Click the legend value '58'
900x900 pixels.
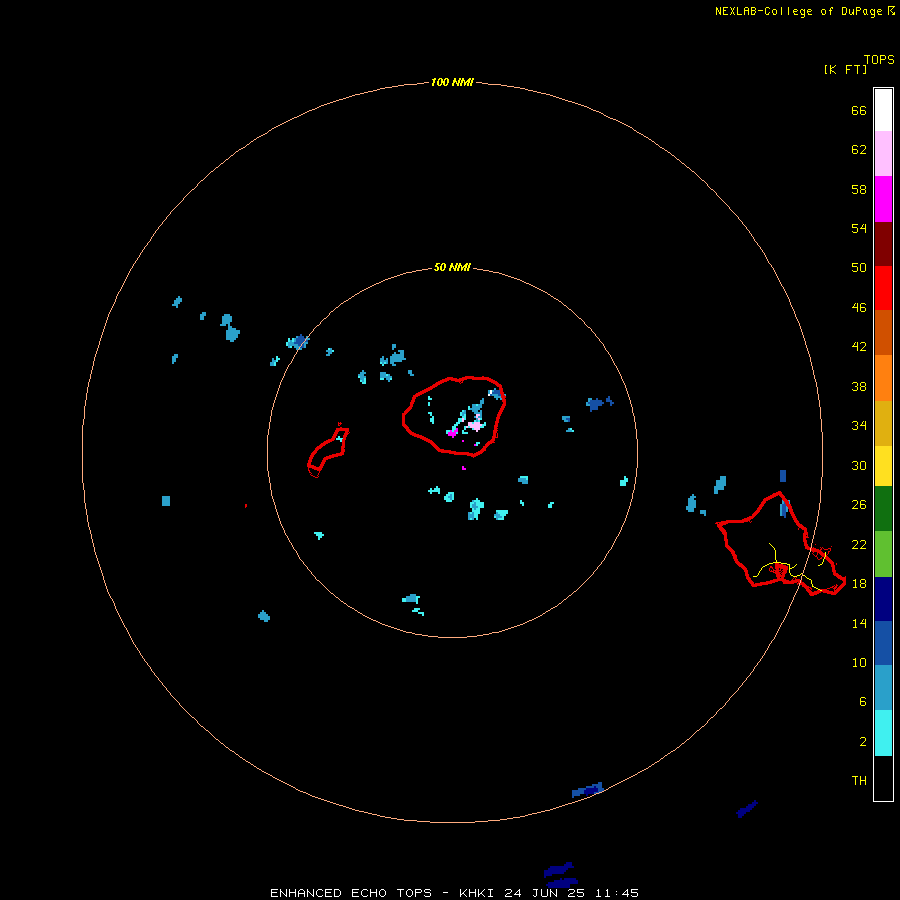[x=859, y=189]
